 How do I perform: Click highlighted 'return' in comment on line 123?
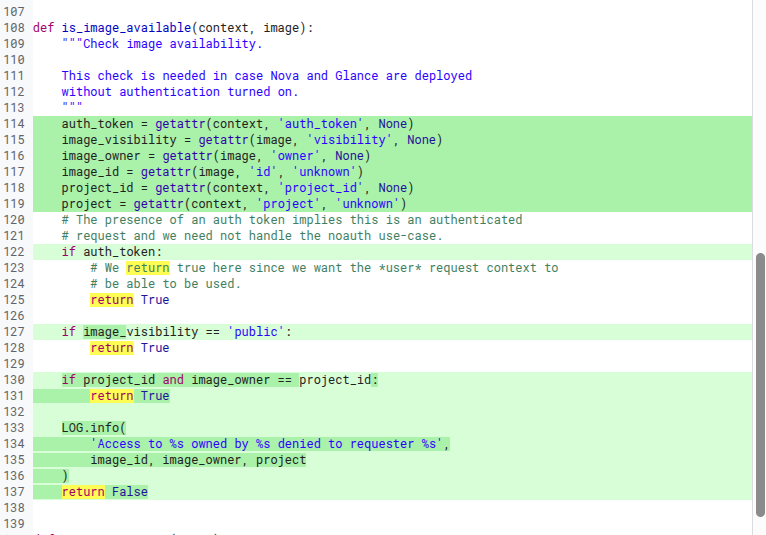point(148,268)
